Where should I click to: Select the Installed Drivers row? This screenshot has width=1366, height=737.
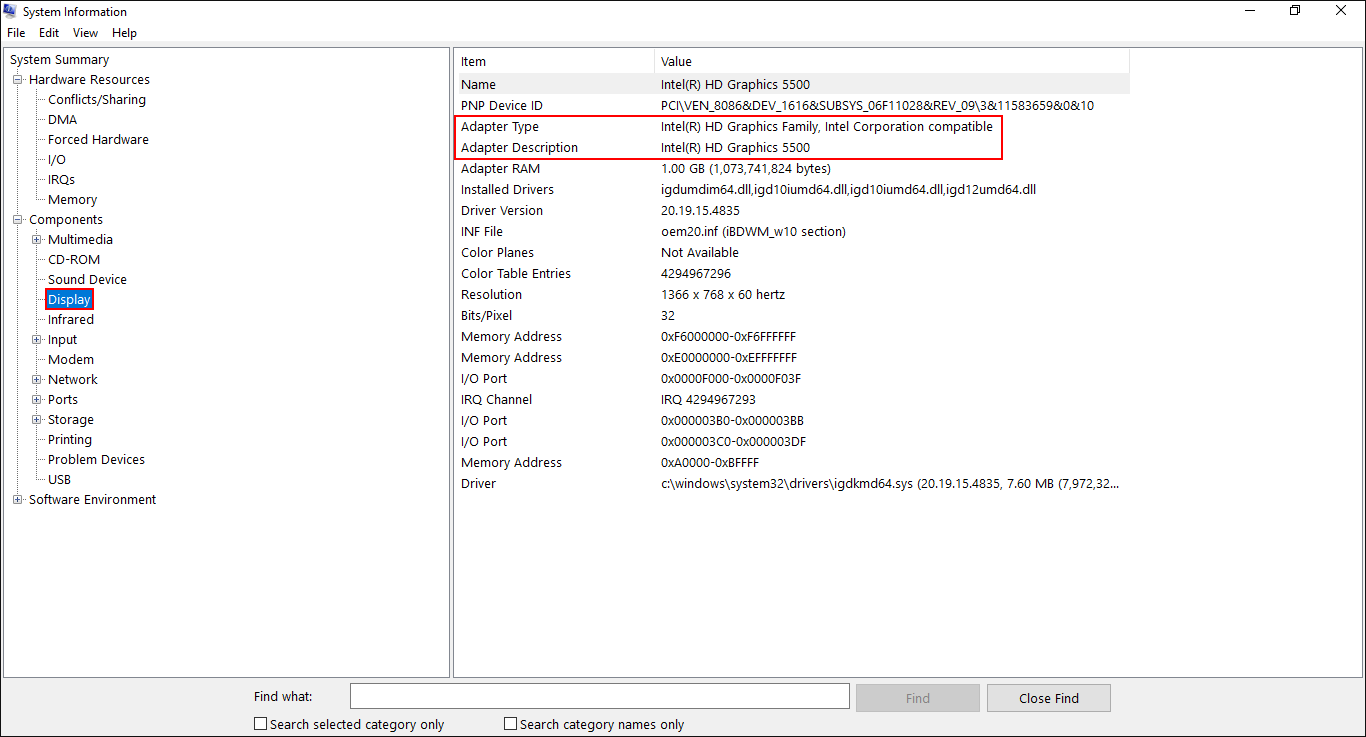click(x=793, y=190)
